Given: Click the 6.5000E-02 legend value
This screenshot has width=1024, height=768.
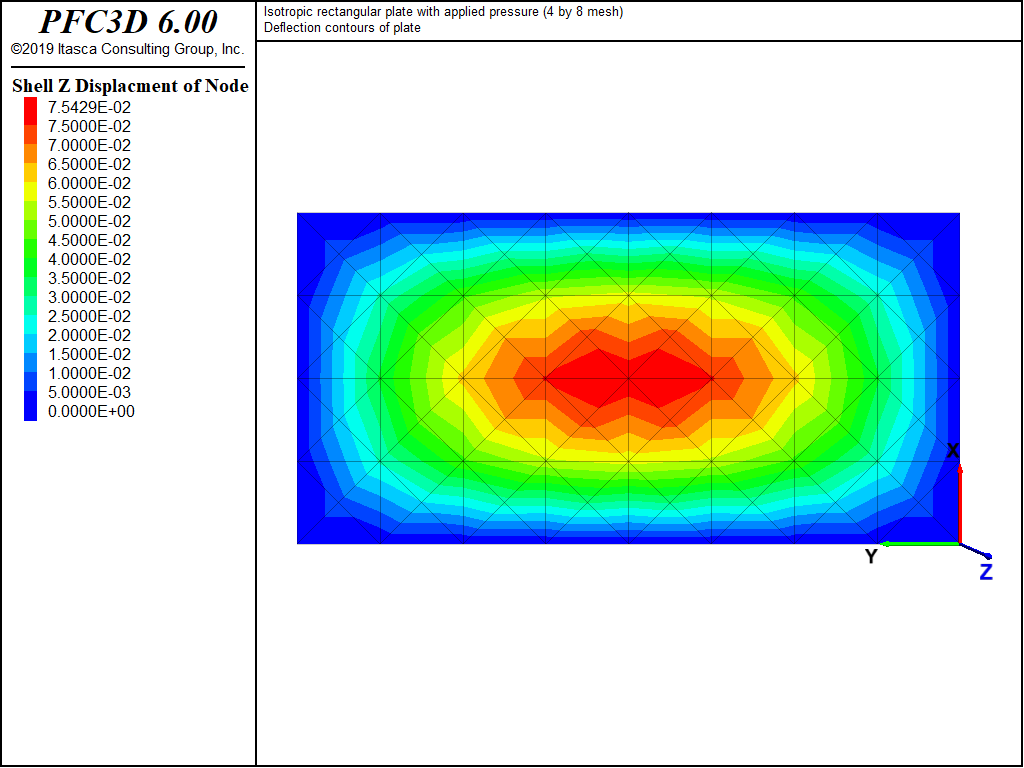Looking at the screenshot, I should [89, 164].
